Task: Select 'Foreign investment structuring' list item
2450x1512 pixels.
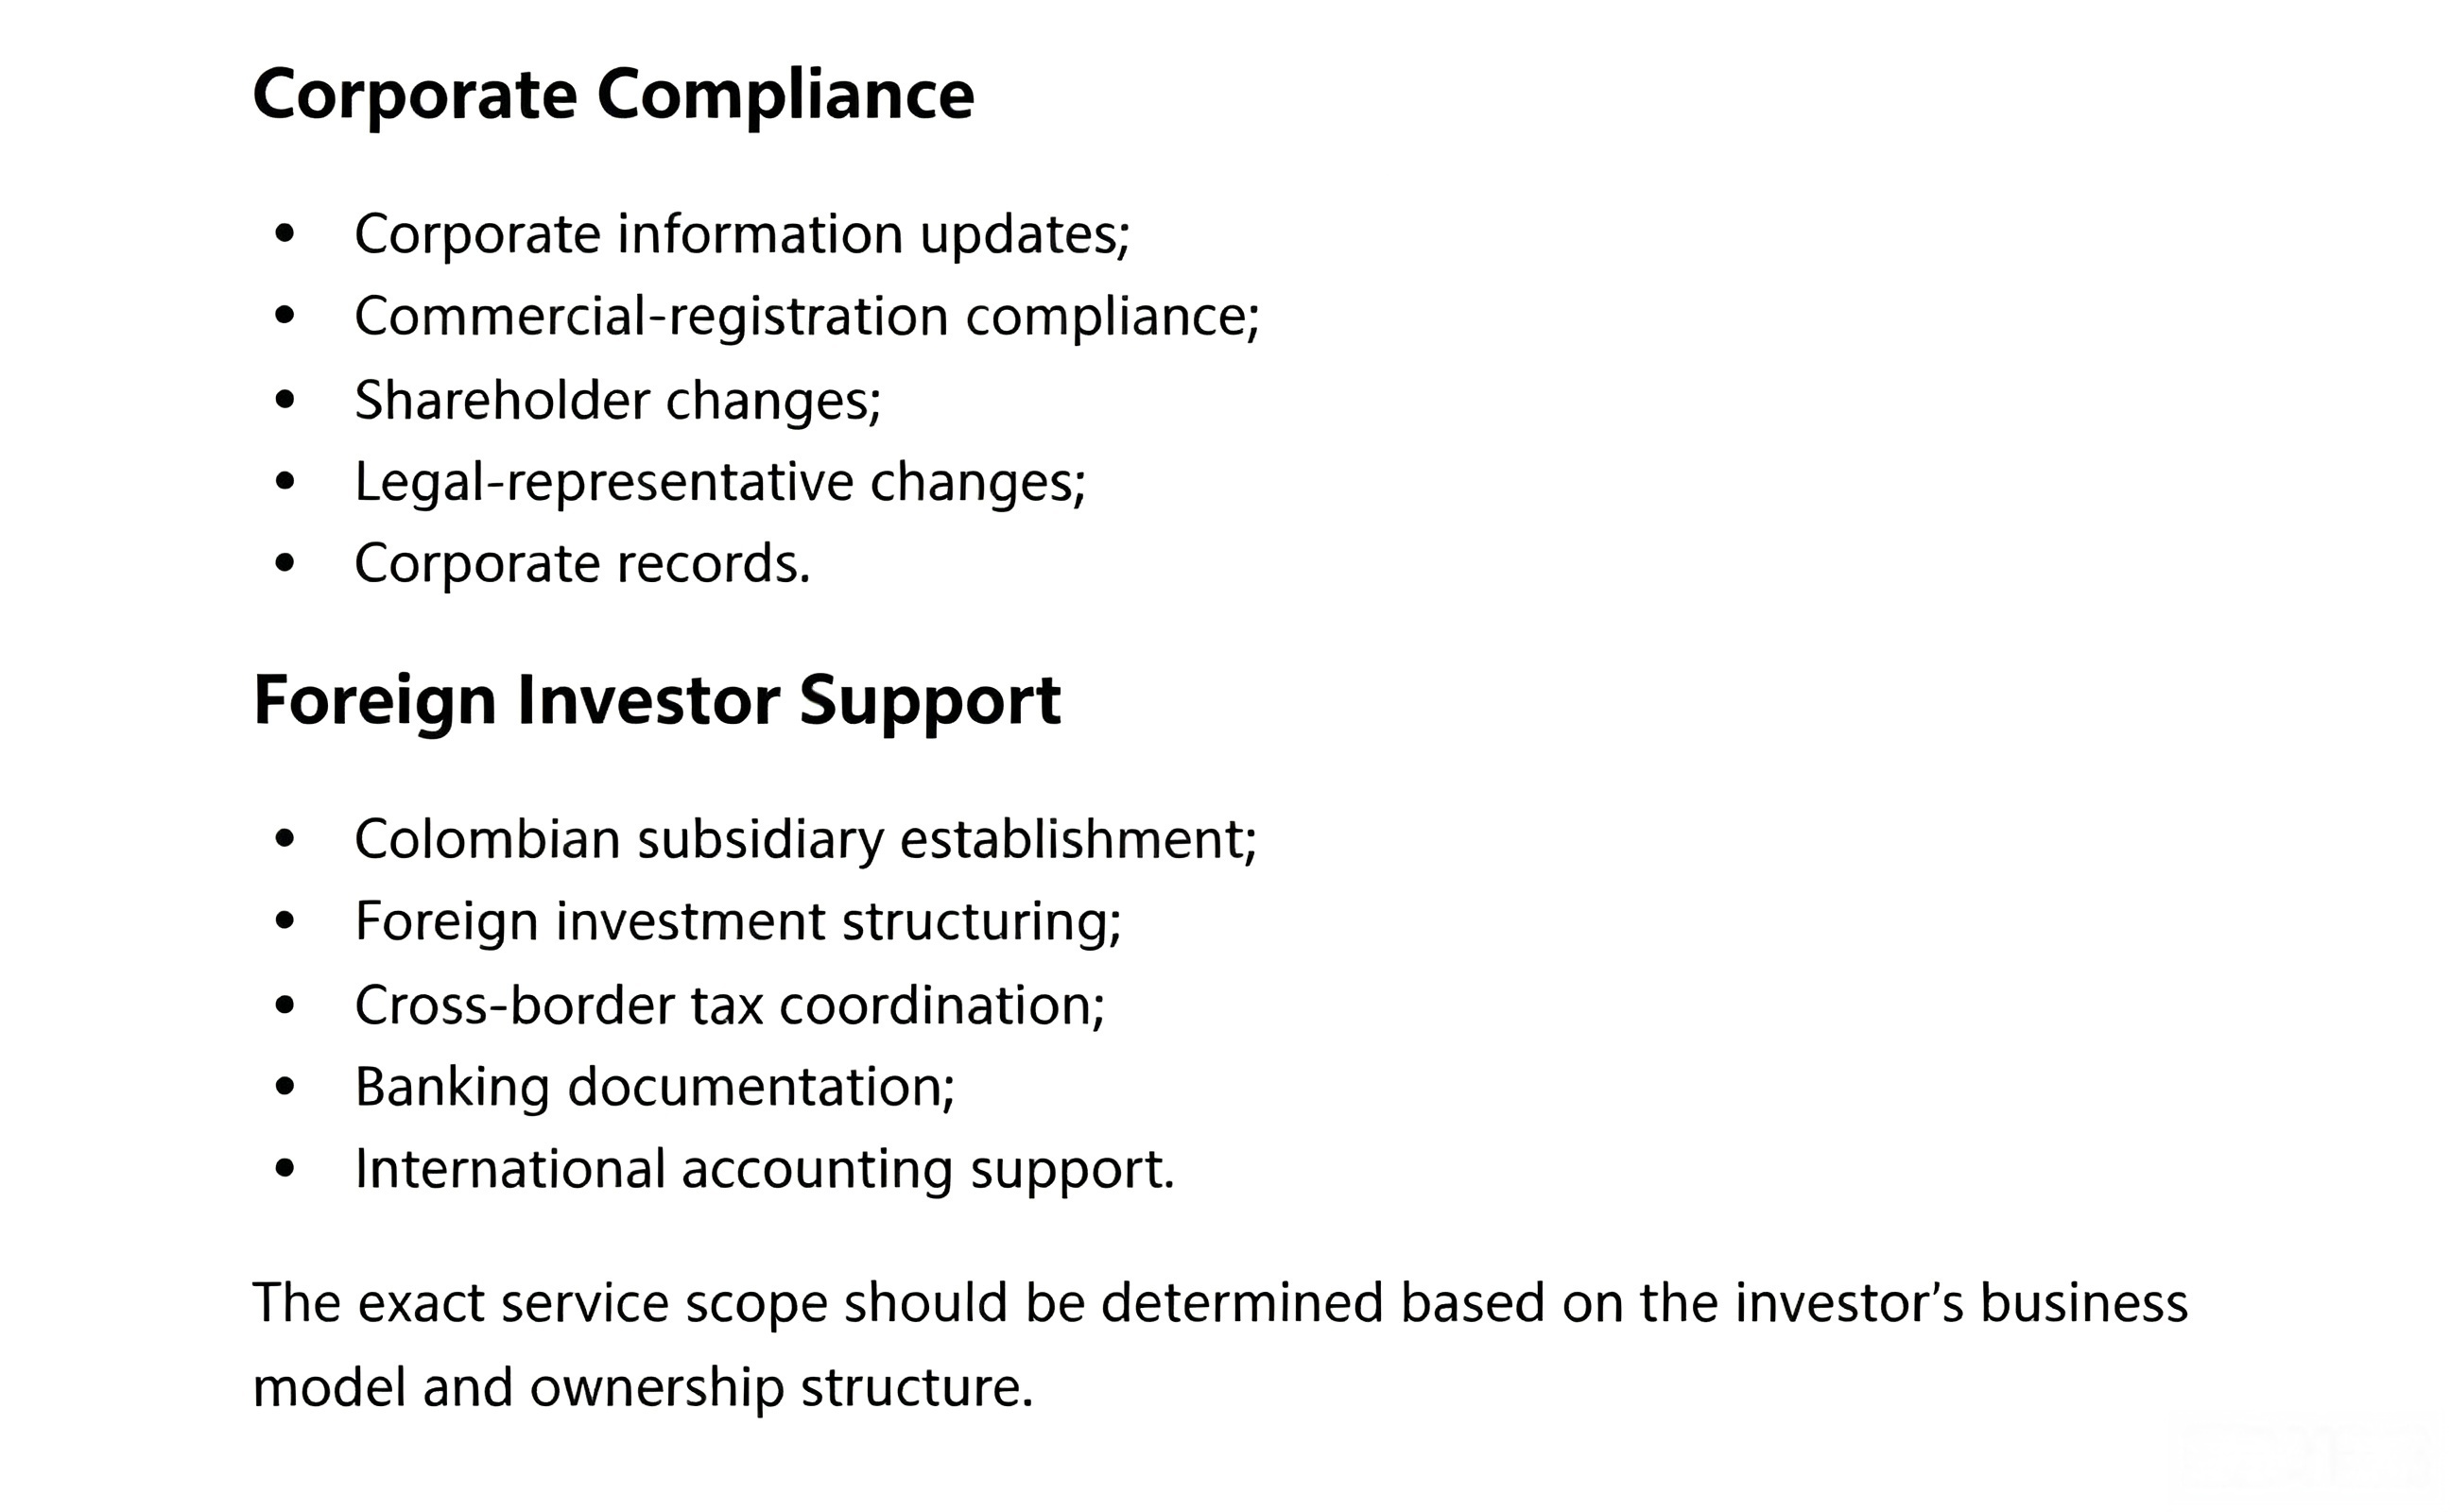Action: (738, 922)
